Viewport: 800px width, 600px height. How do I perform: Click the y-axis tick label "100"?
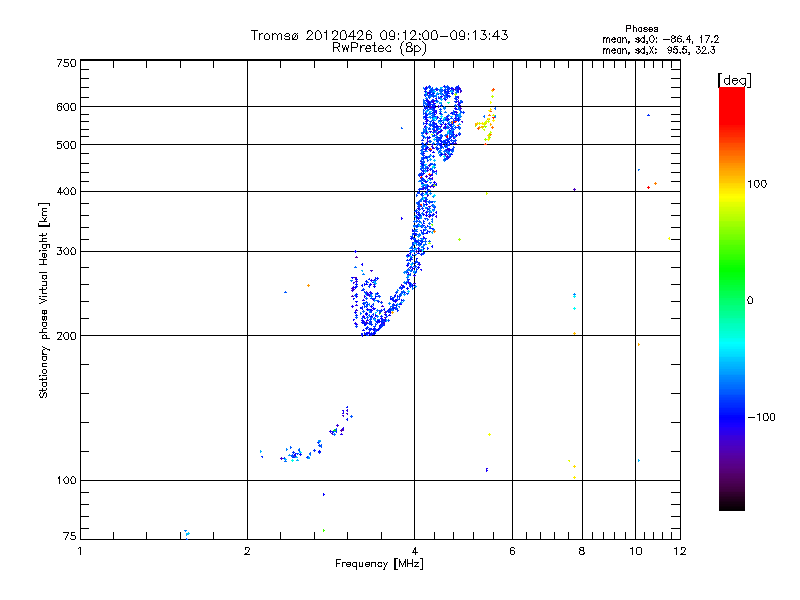click(x=66, y=481)
